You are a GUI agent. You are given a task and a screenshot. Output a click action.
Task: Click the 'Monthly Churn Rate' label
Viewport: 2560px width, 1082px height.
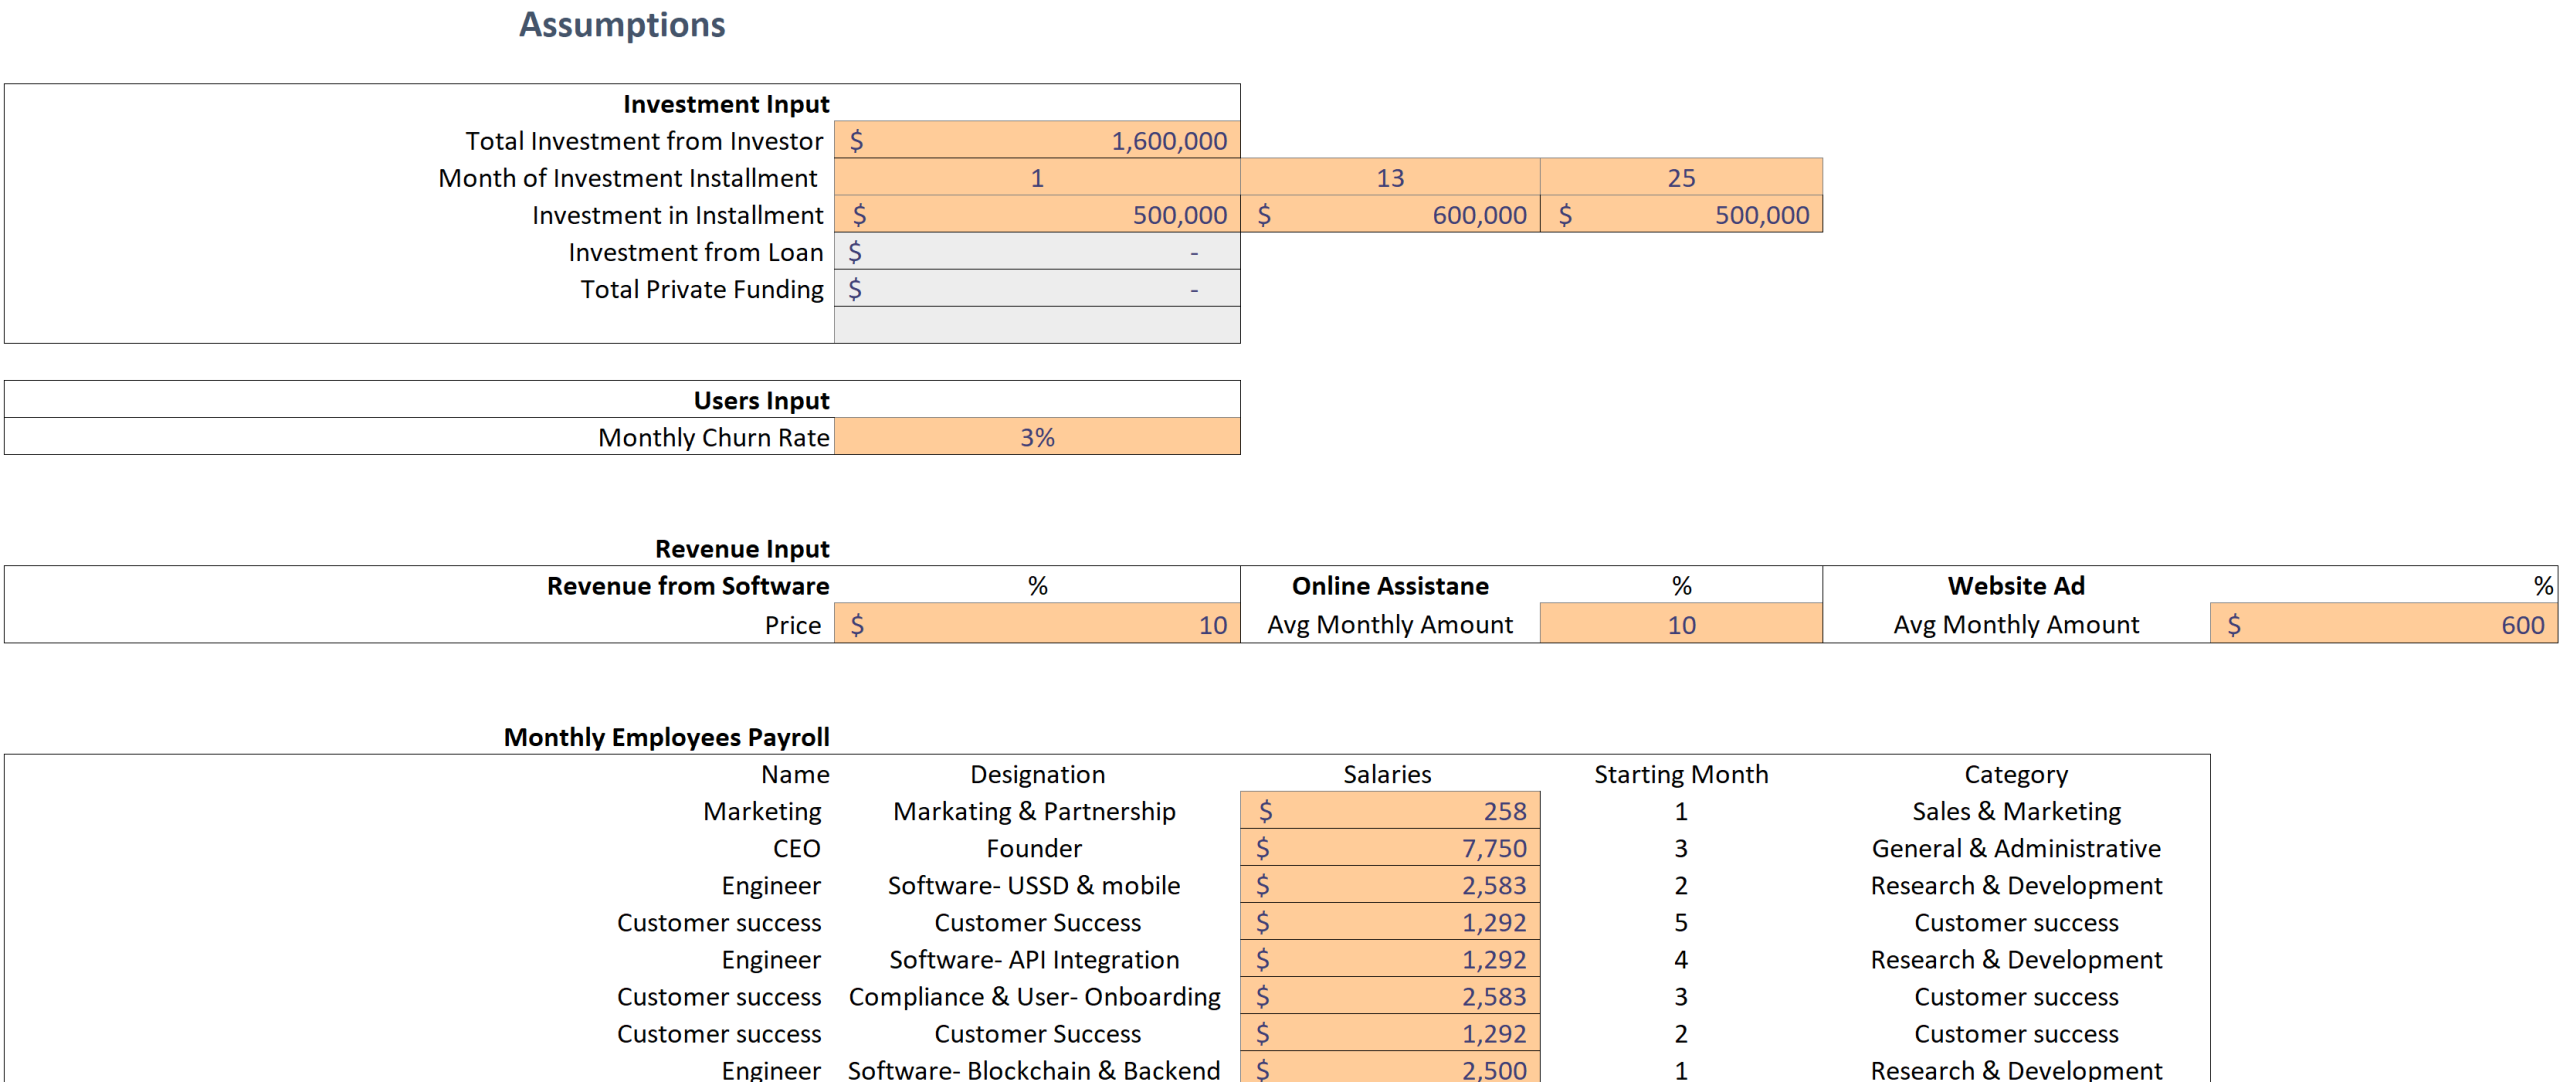tap(713, 437)
